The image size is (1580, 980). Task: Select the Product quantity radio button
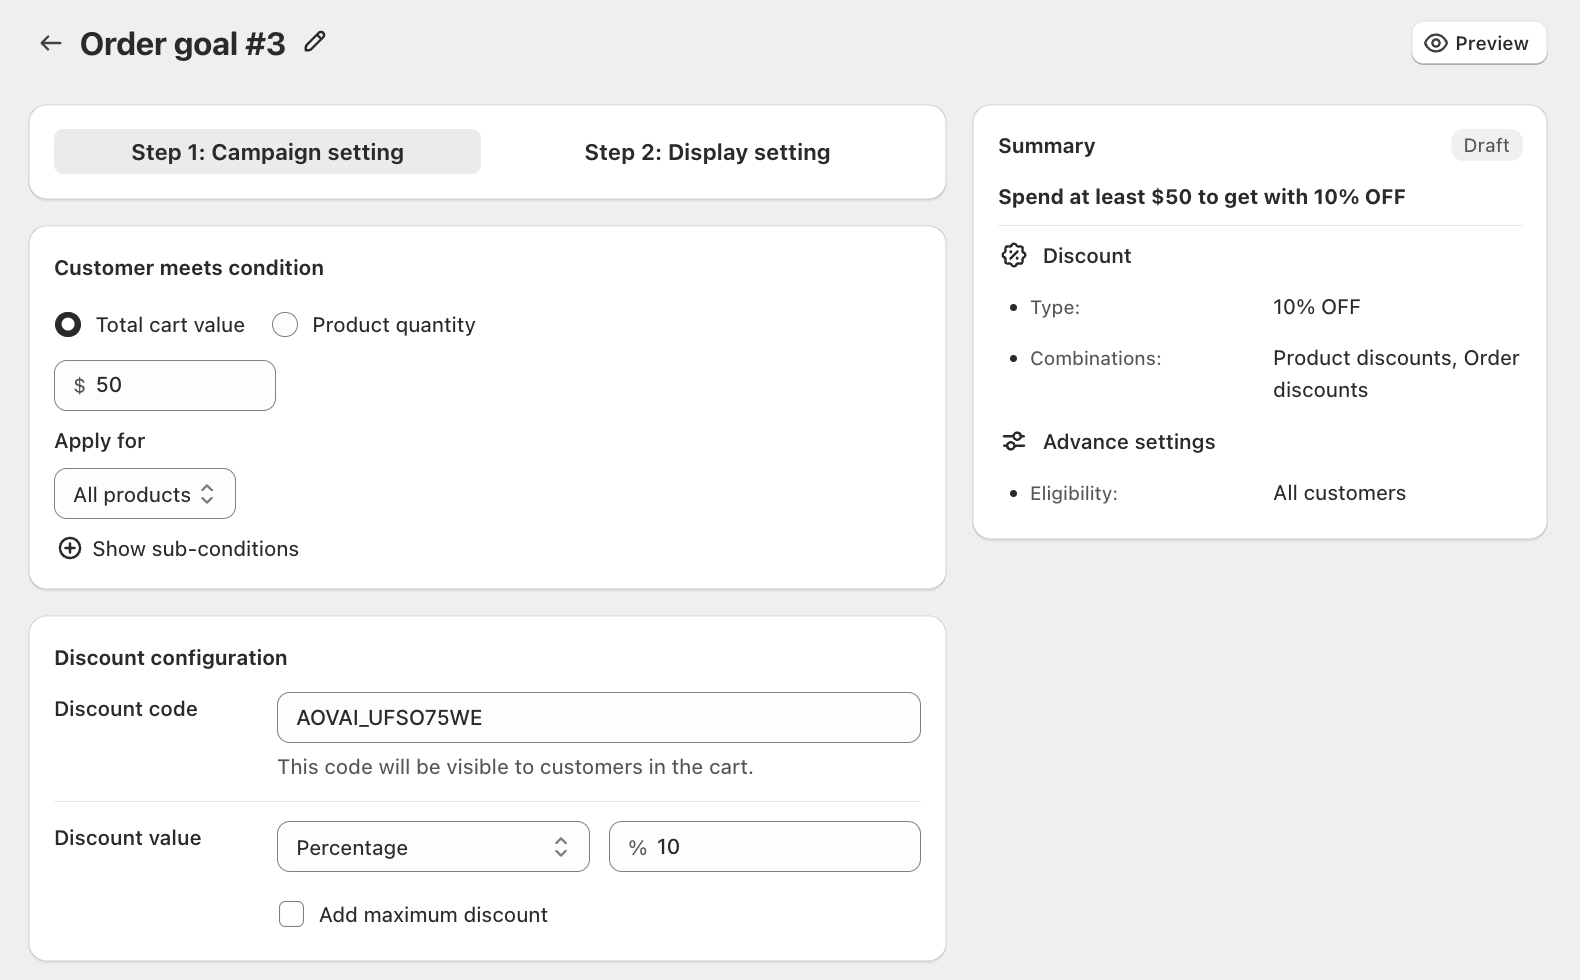285,324
